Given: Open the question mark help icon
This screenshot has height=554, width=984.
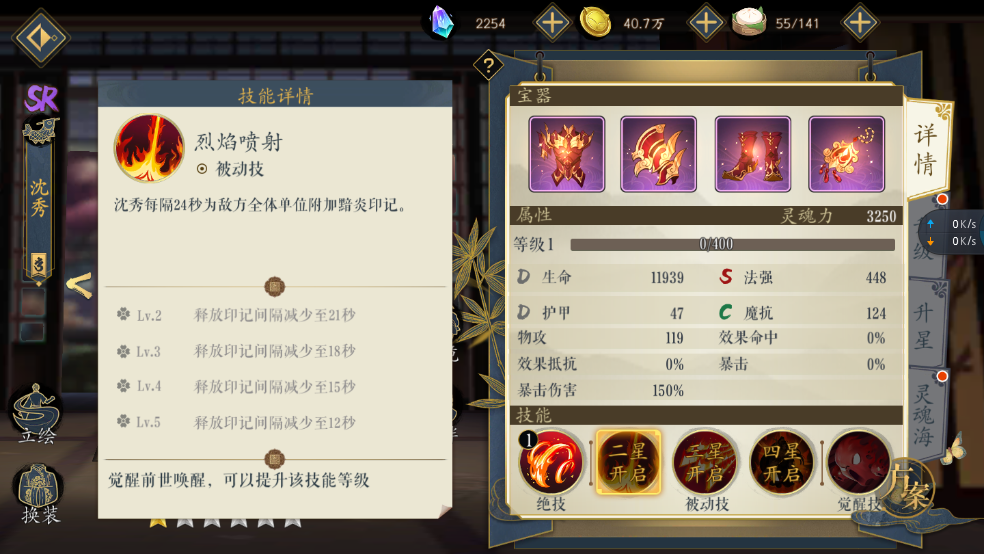Looking at the screenshot, I should 488,65.
